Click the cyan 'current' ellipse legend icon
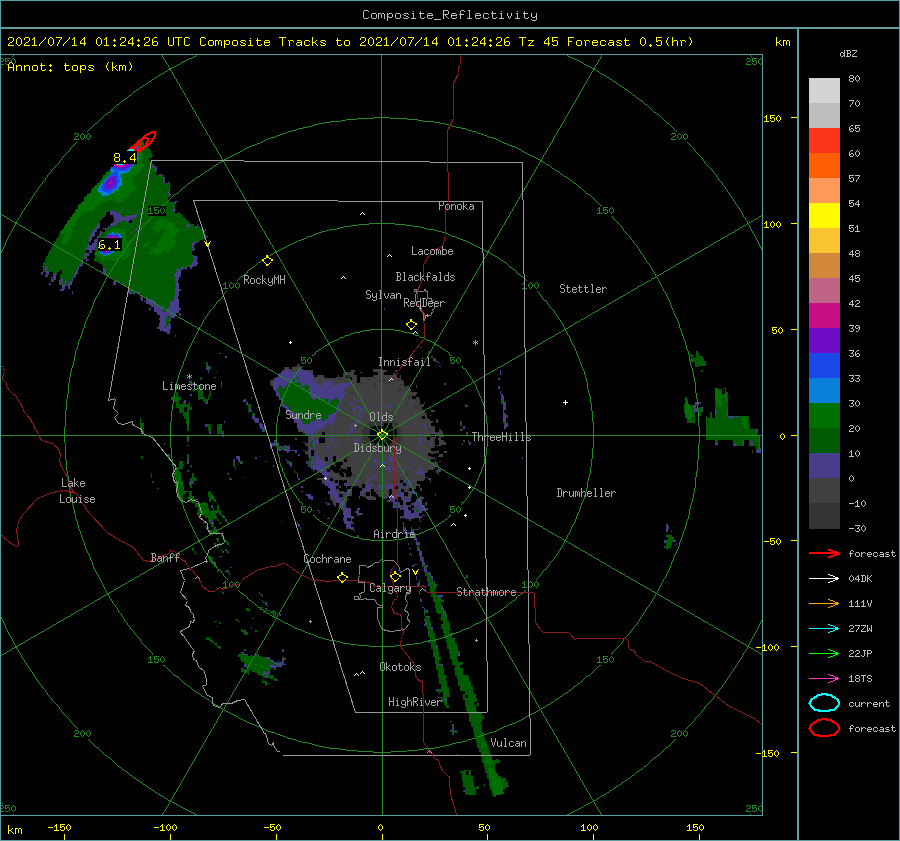 (x=824, y=703)
